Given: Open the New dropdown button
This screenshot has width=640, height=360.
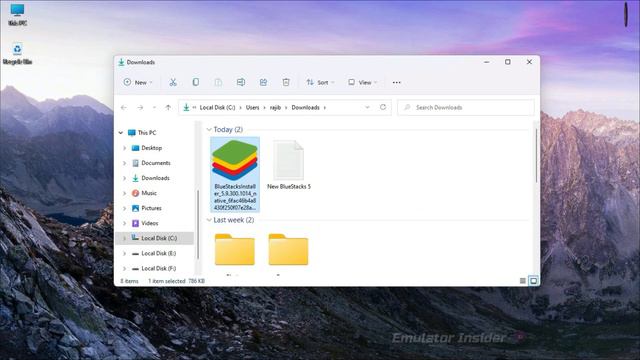Looking at the screenshot, I should (138, 82).
